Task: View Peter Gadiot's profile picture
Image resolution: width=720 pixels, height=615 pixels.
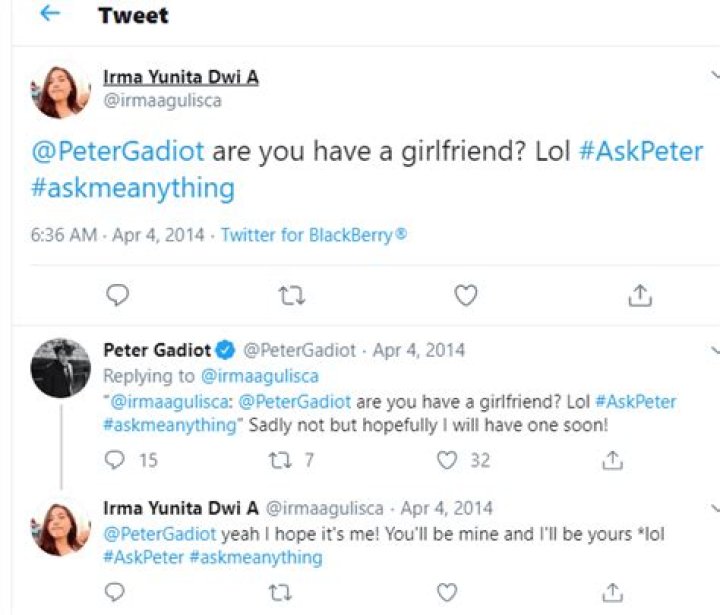Action: pyautogui.click(x=61, y=367)
